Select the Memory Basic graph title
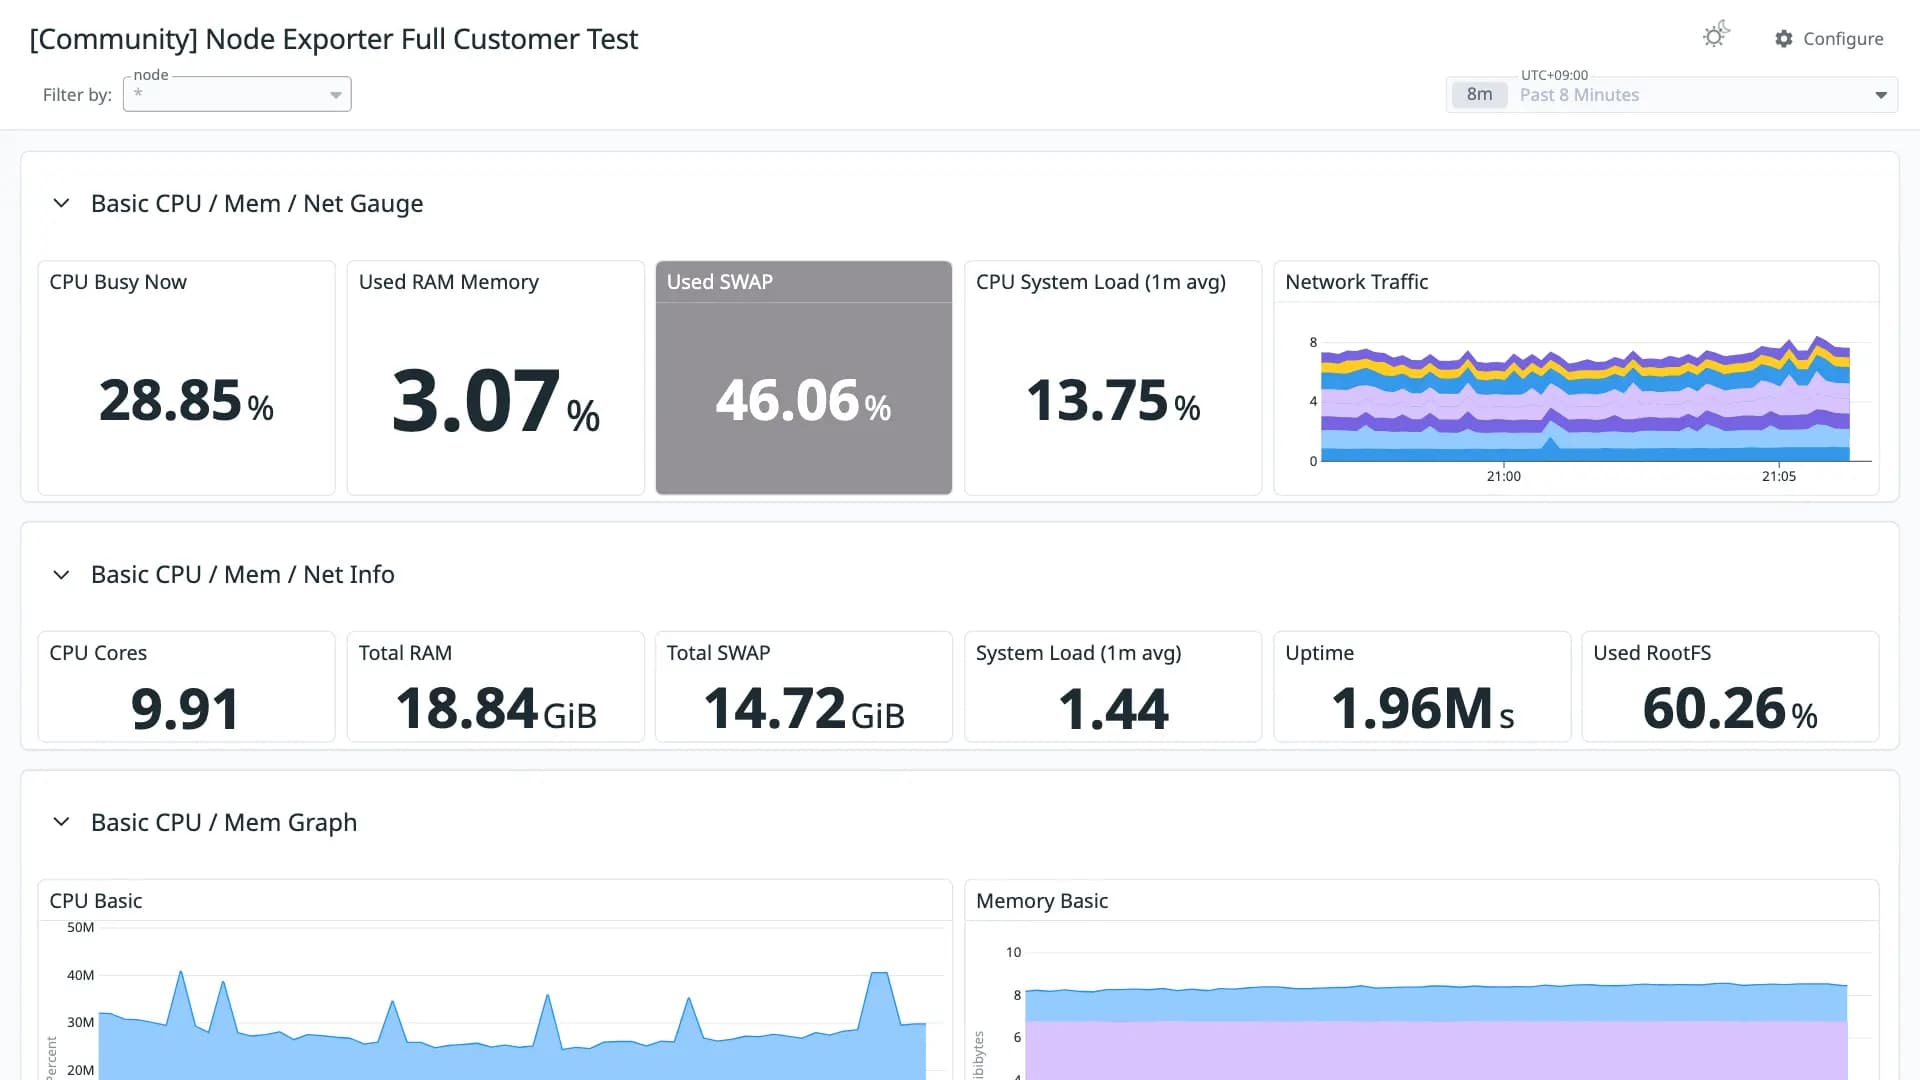Viewport: 1920px width, 1080px height. click(1042, 901)
